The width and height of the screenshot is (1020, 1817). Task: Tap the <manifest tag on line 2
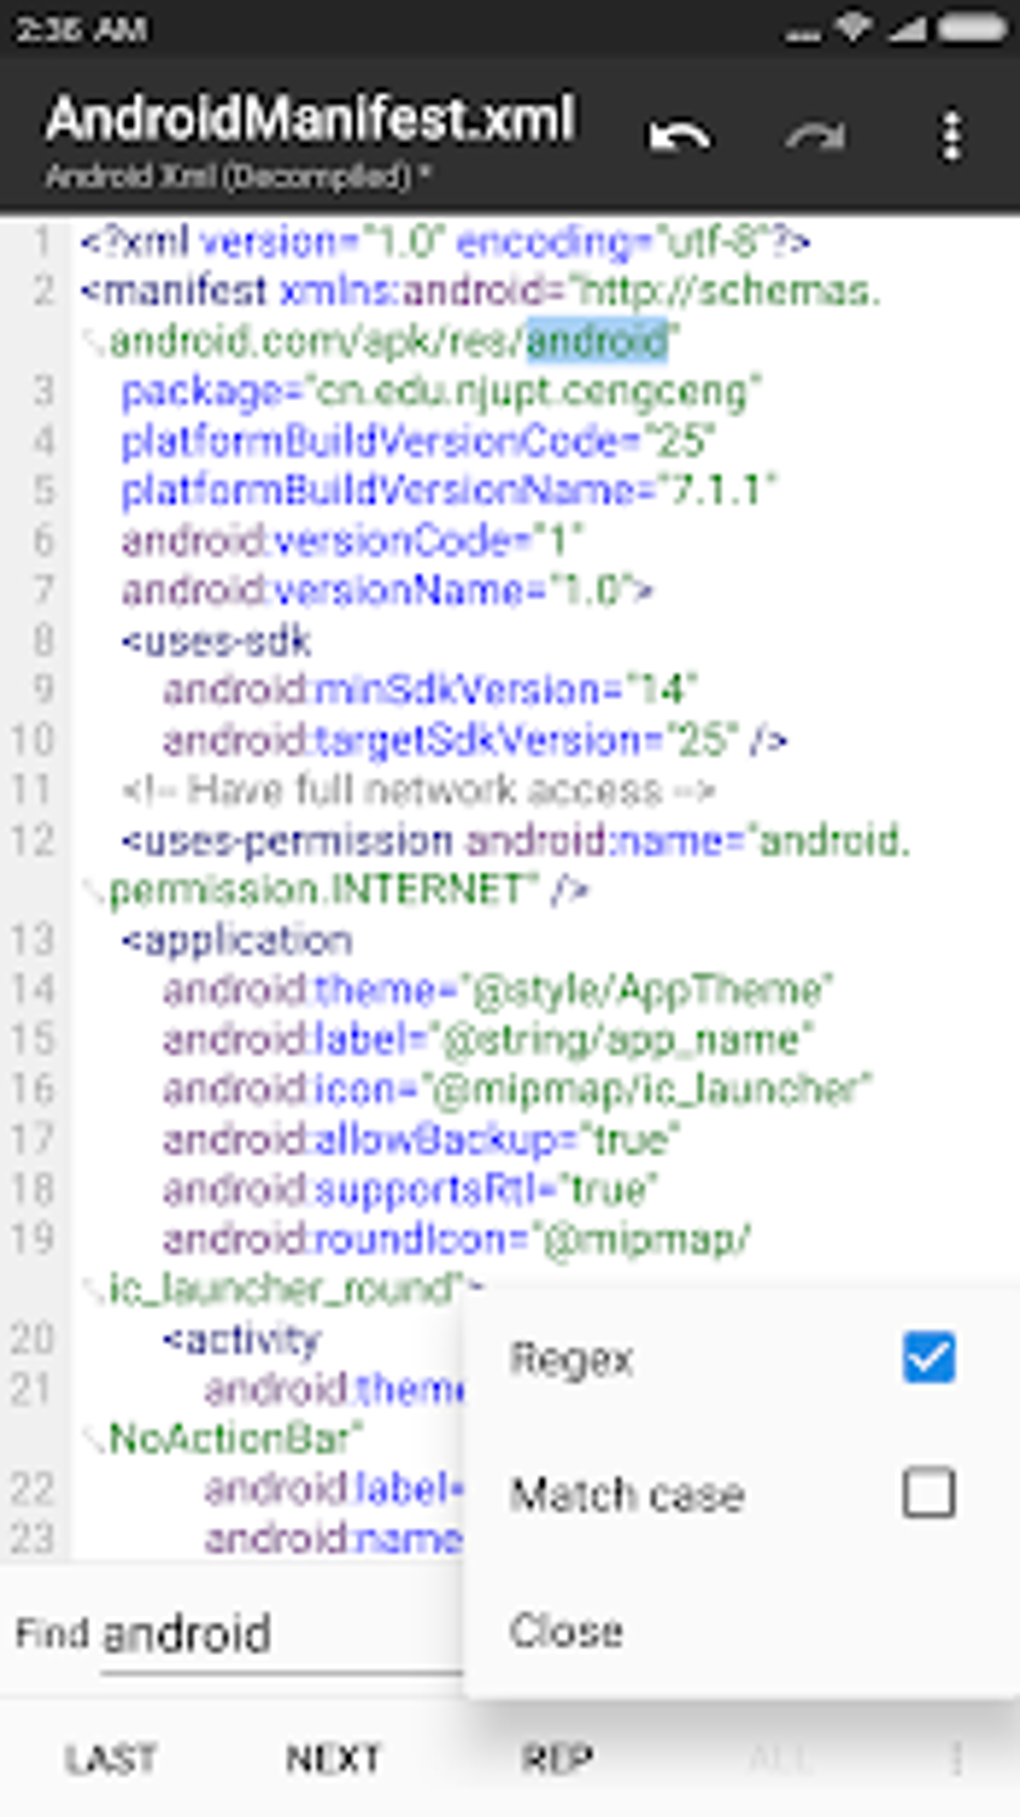174,291
